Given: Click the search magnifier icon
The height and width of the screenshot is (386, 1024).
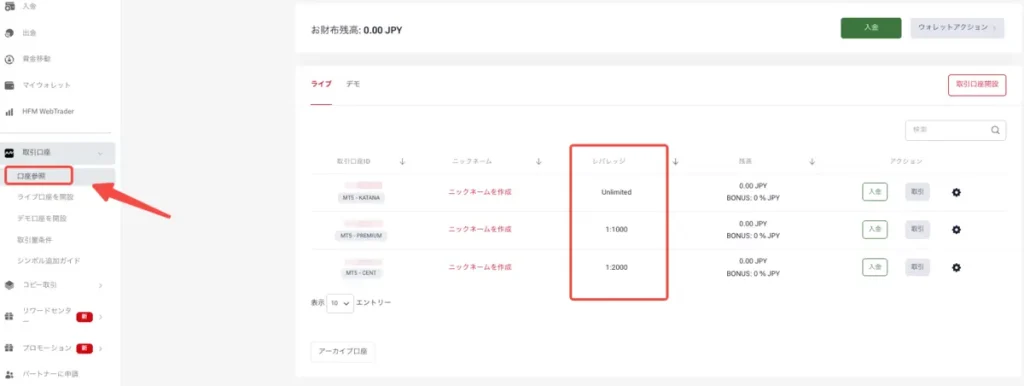Looking at the screenshot, I should point(995,130).
